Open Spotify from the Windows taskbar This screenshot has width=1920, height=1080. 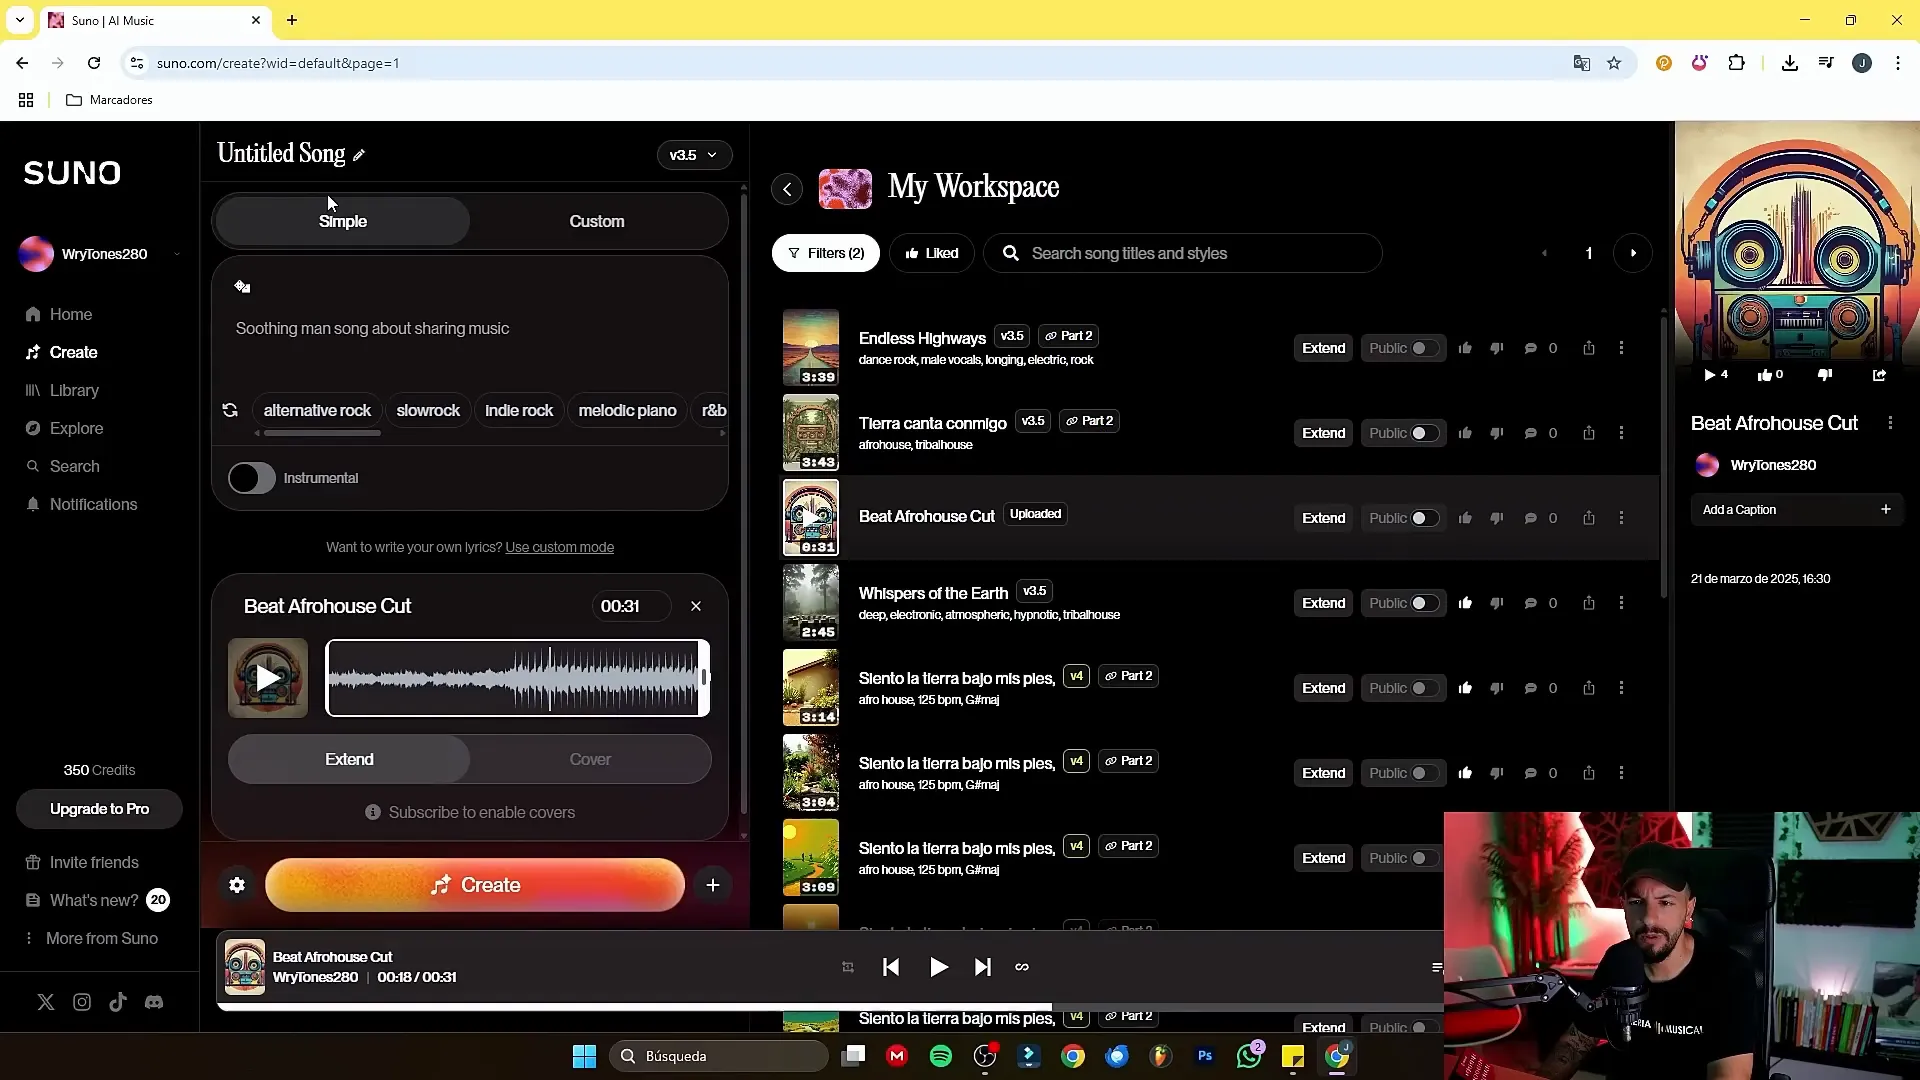941,1056
